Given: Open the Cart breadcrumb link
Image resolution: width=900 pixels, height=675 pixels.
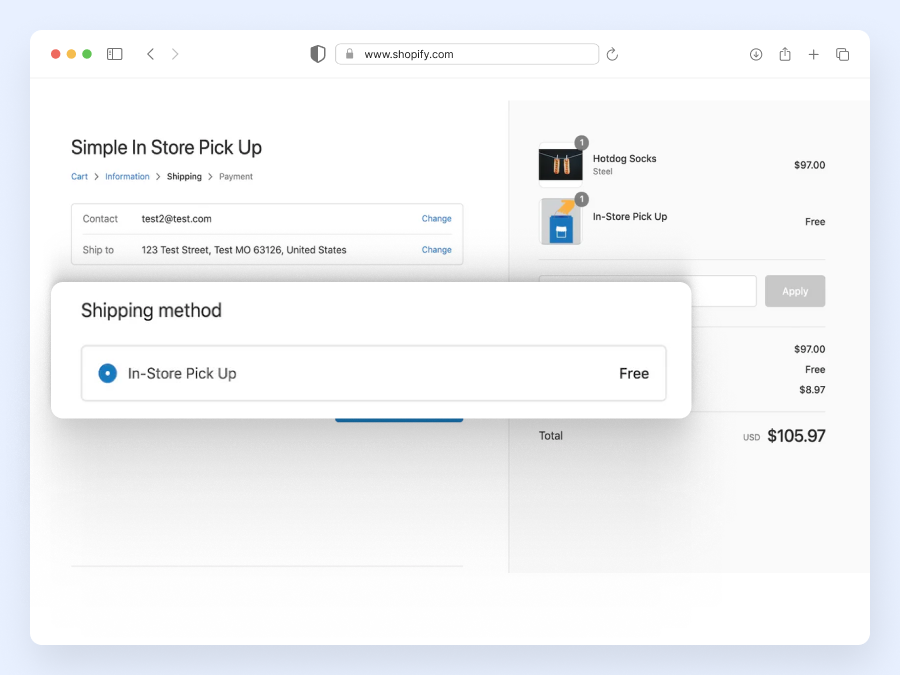Looking at the screenshot, I should [79, 177].
